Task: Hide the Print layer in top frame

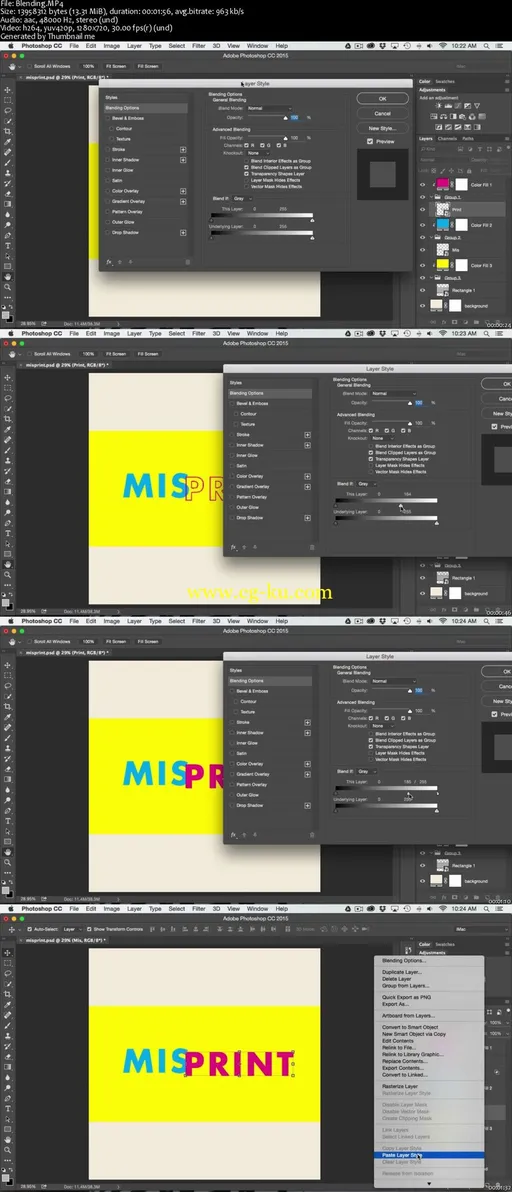Action: point(423,209)
